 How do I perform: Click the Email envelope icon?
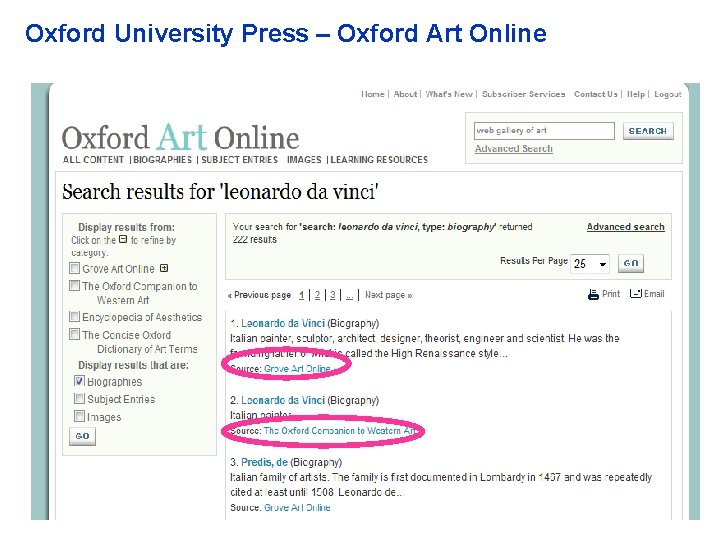pyautogui.click(x=636, y=293)
